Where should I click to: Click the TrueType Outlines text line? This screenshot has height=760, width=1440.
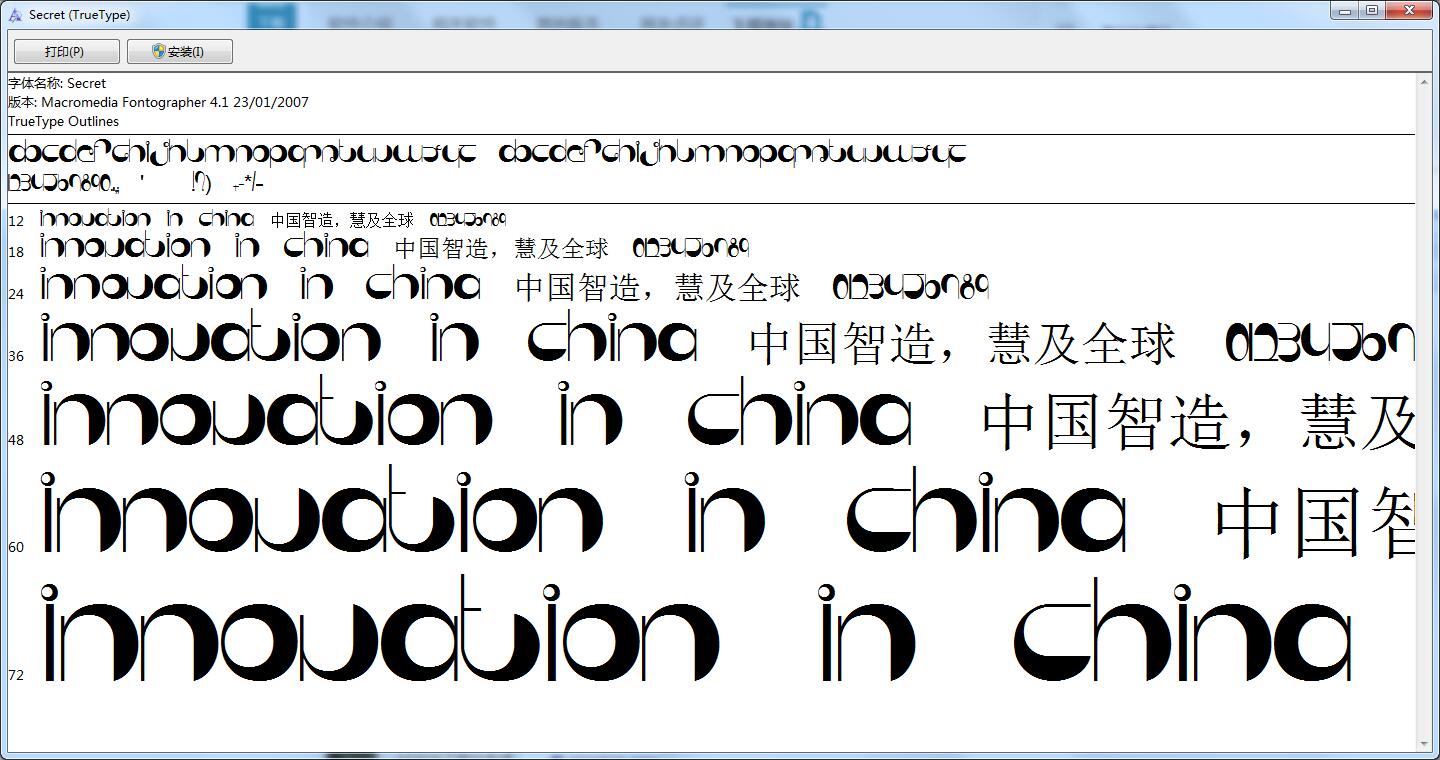click(x=63, y=121)
